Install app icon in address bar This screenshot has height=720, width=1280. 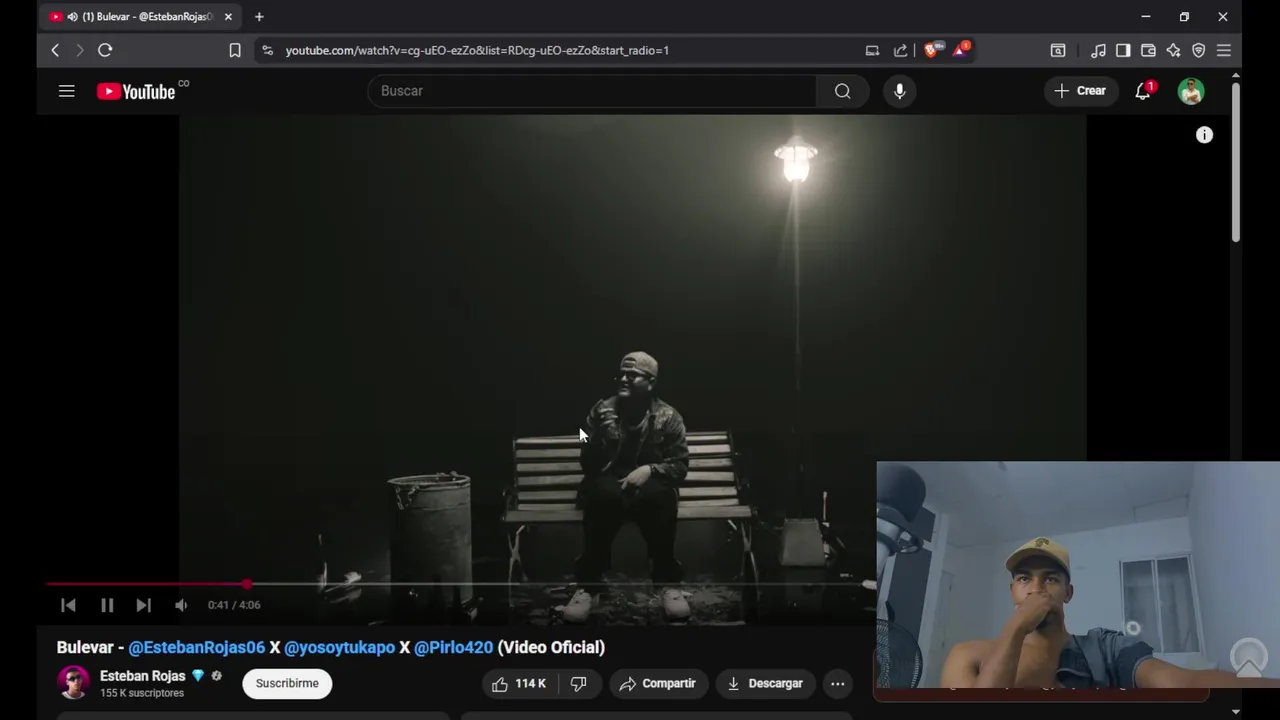(x=872, y=50)
